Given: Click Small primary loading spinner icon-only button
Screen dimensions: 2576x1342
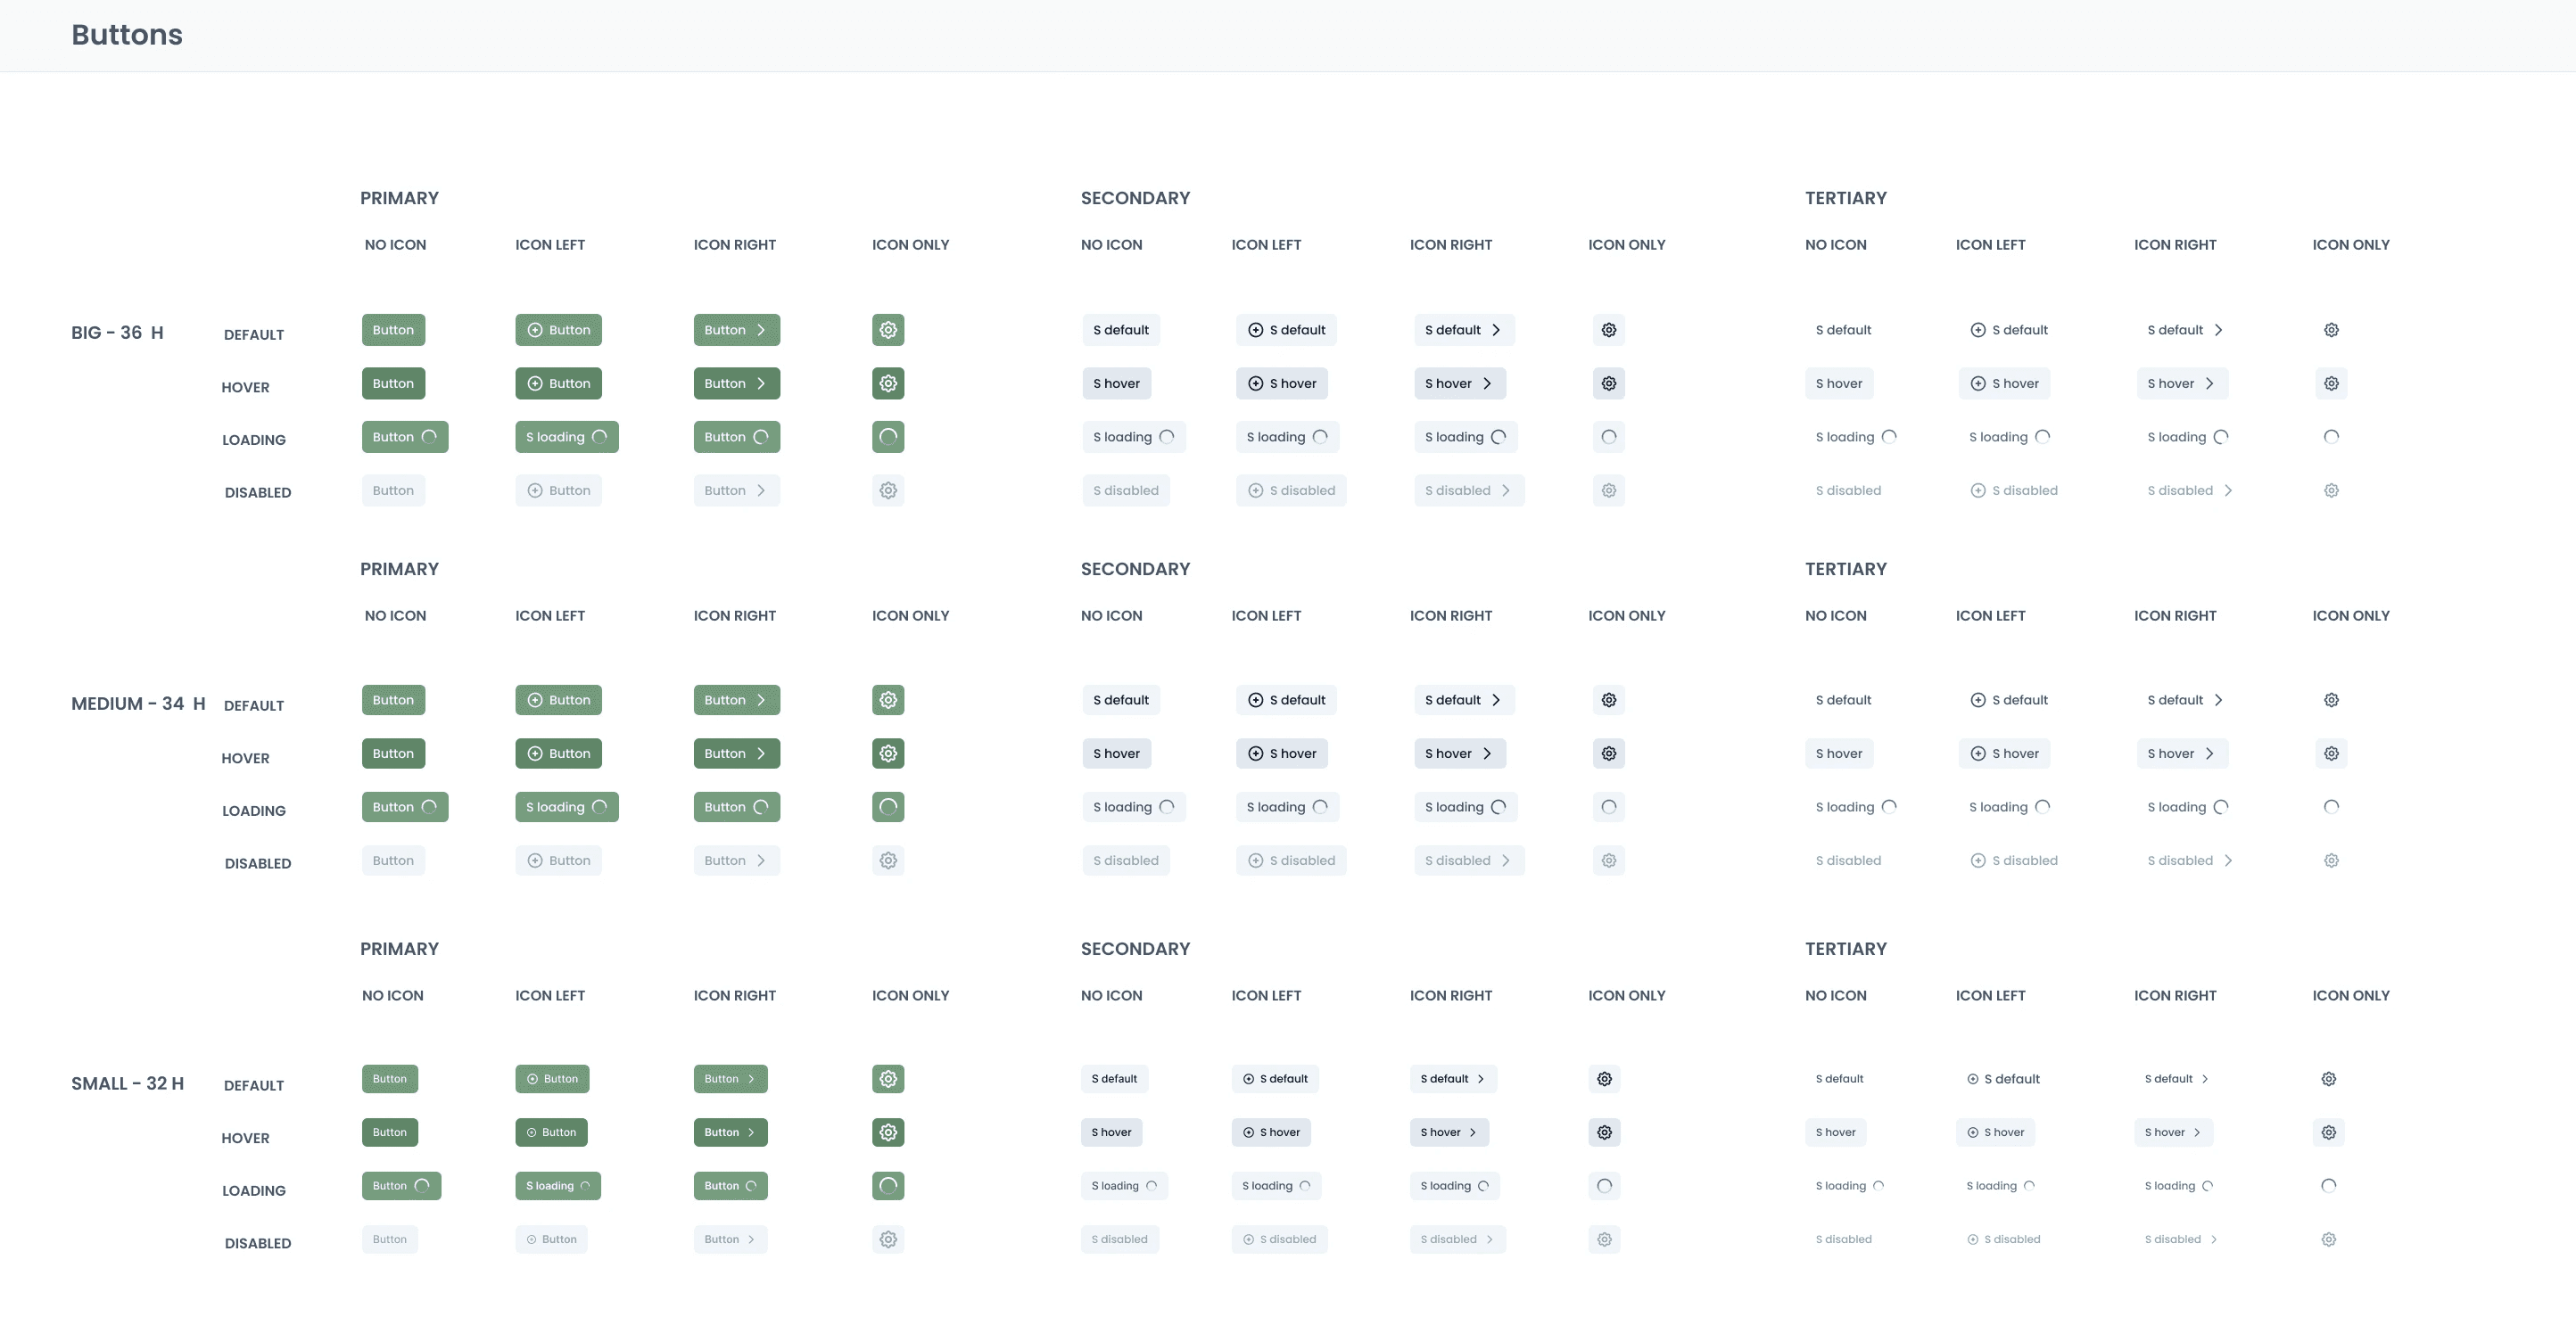Looking at the screenshot, I should 888,1186.
